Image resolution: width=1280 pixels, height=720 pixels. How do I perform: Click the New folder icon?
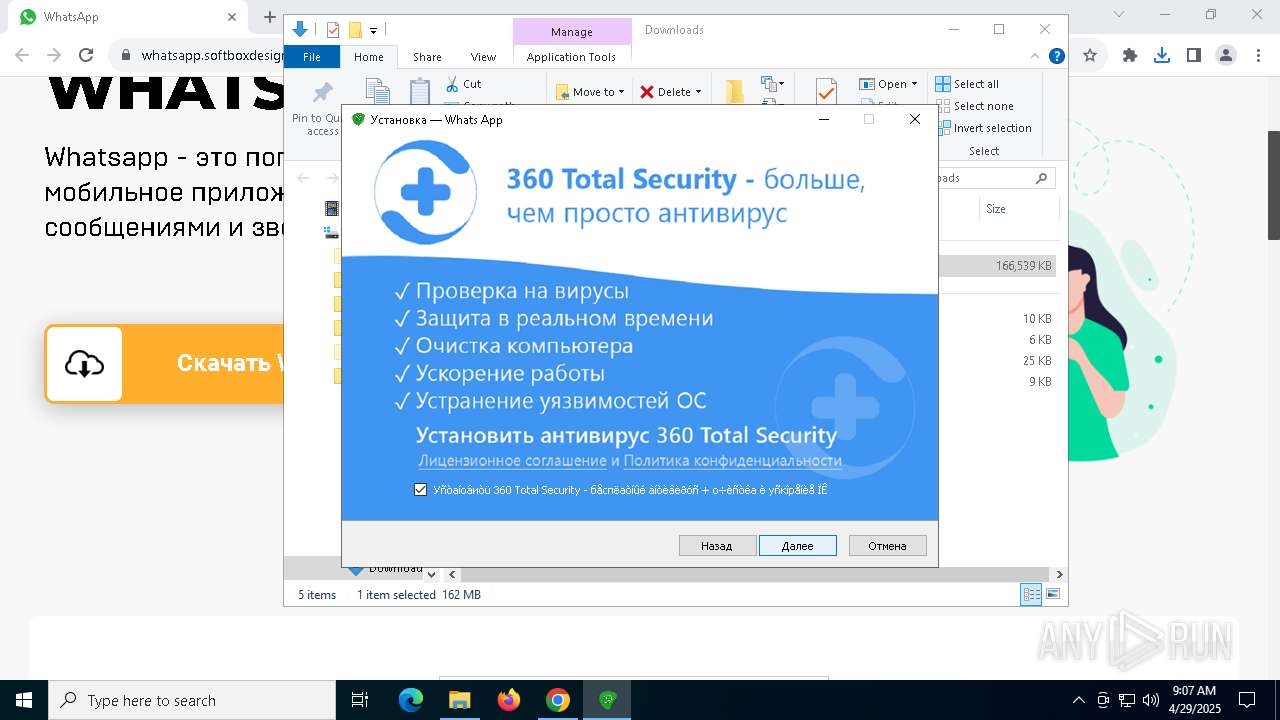tap(735, 91)
